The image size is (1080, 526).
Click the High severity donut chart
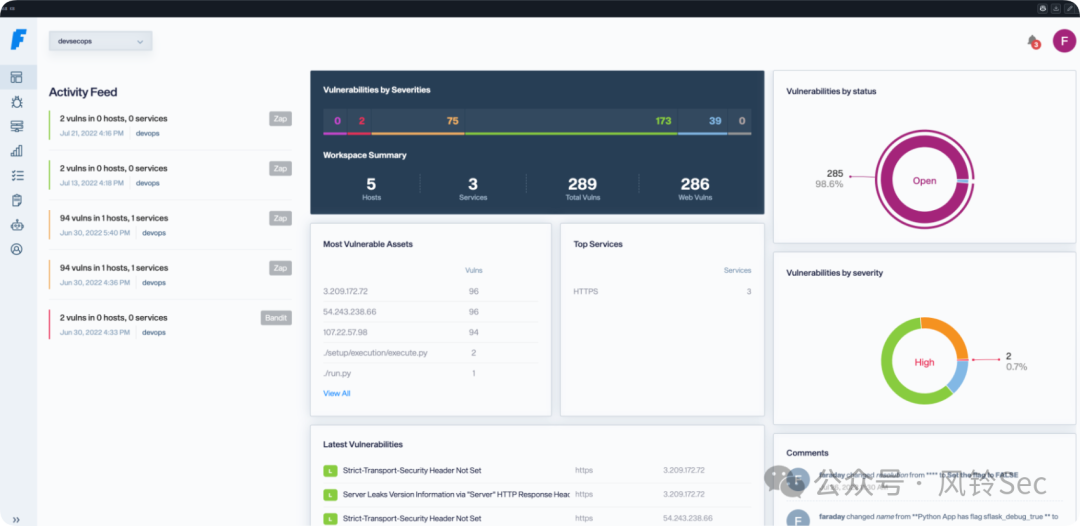click(924, 361)
